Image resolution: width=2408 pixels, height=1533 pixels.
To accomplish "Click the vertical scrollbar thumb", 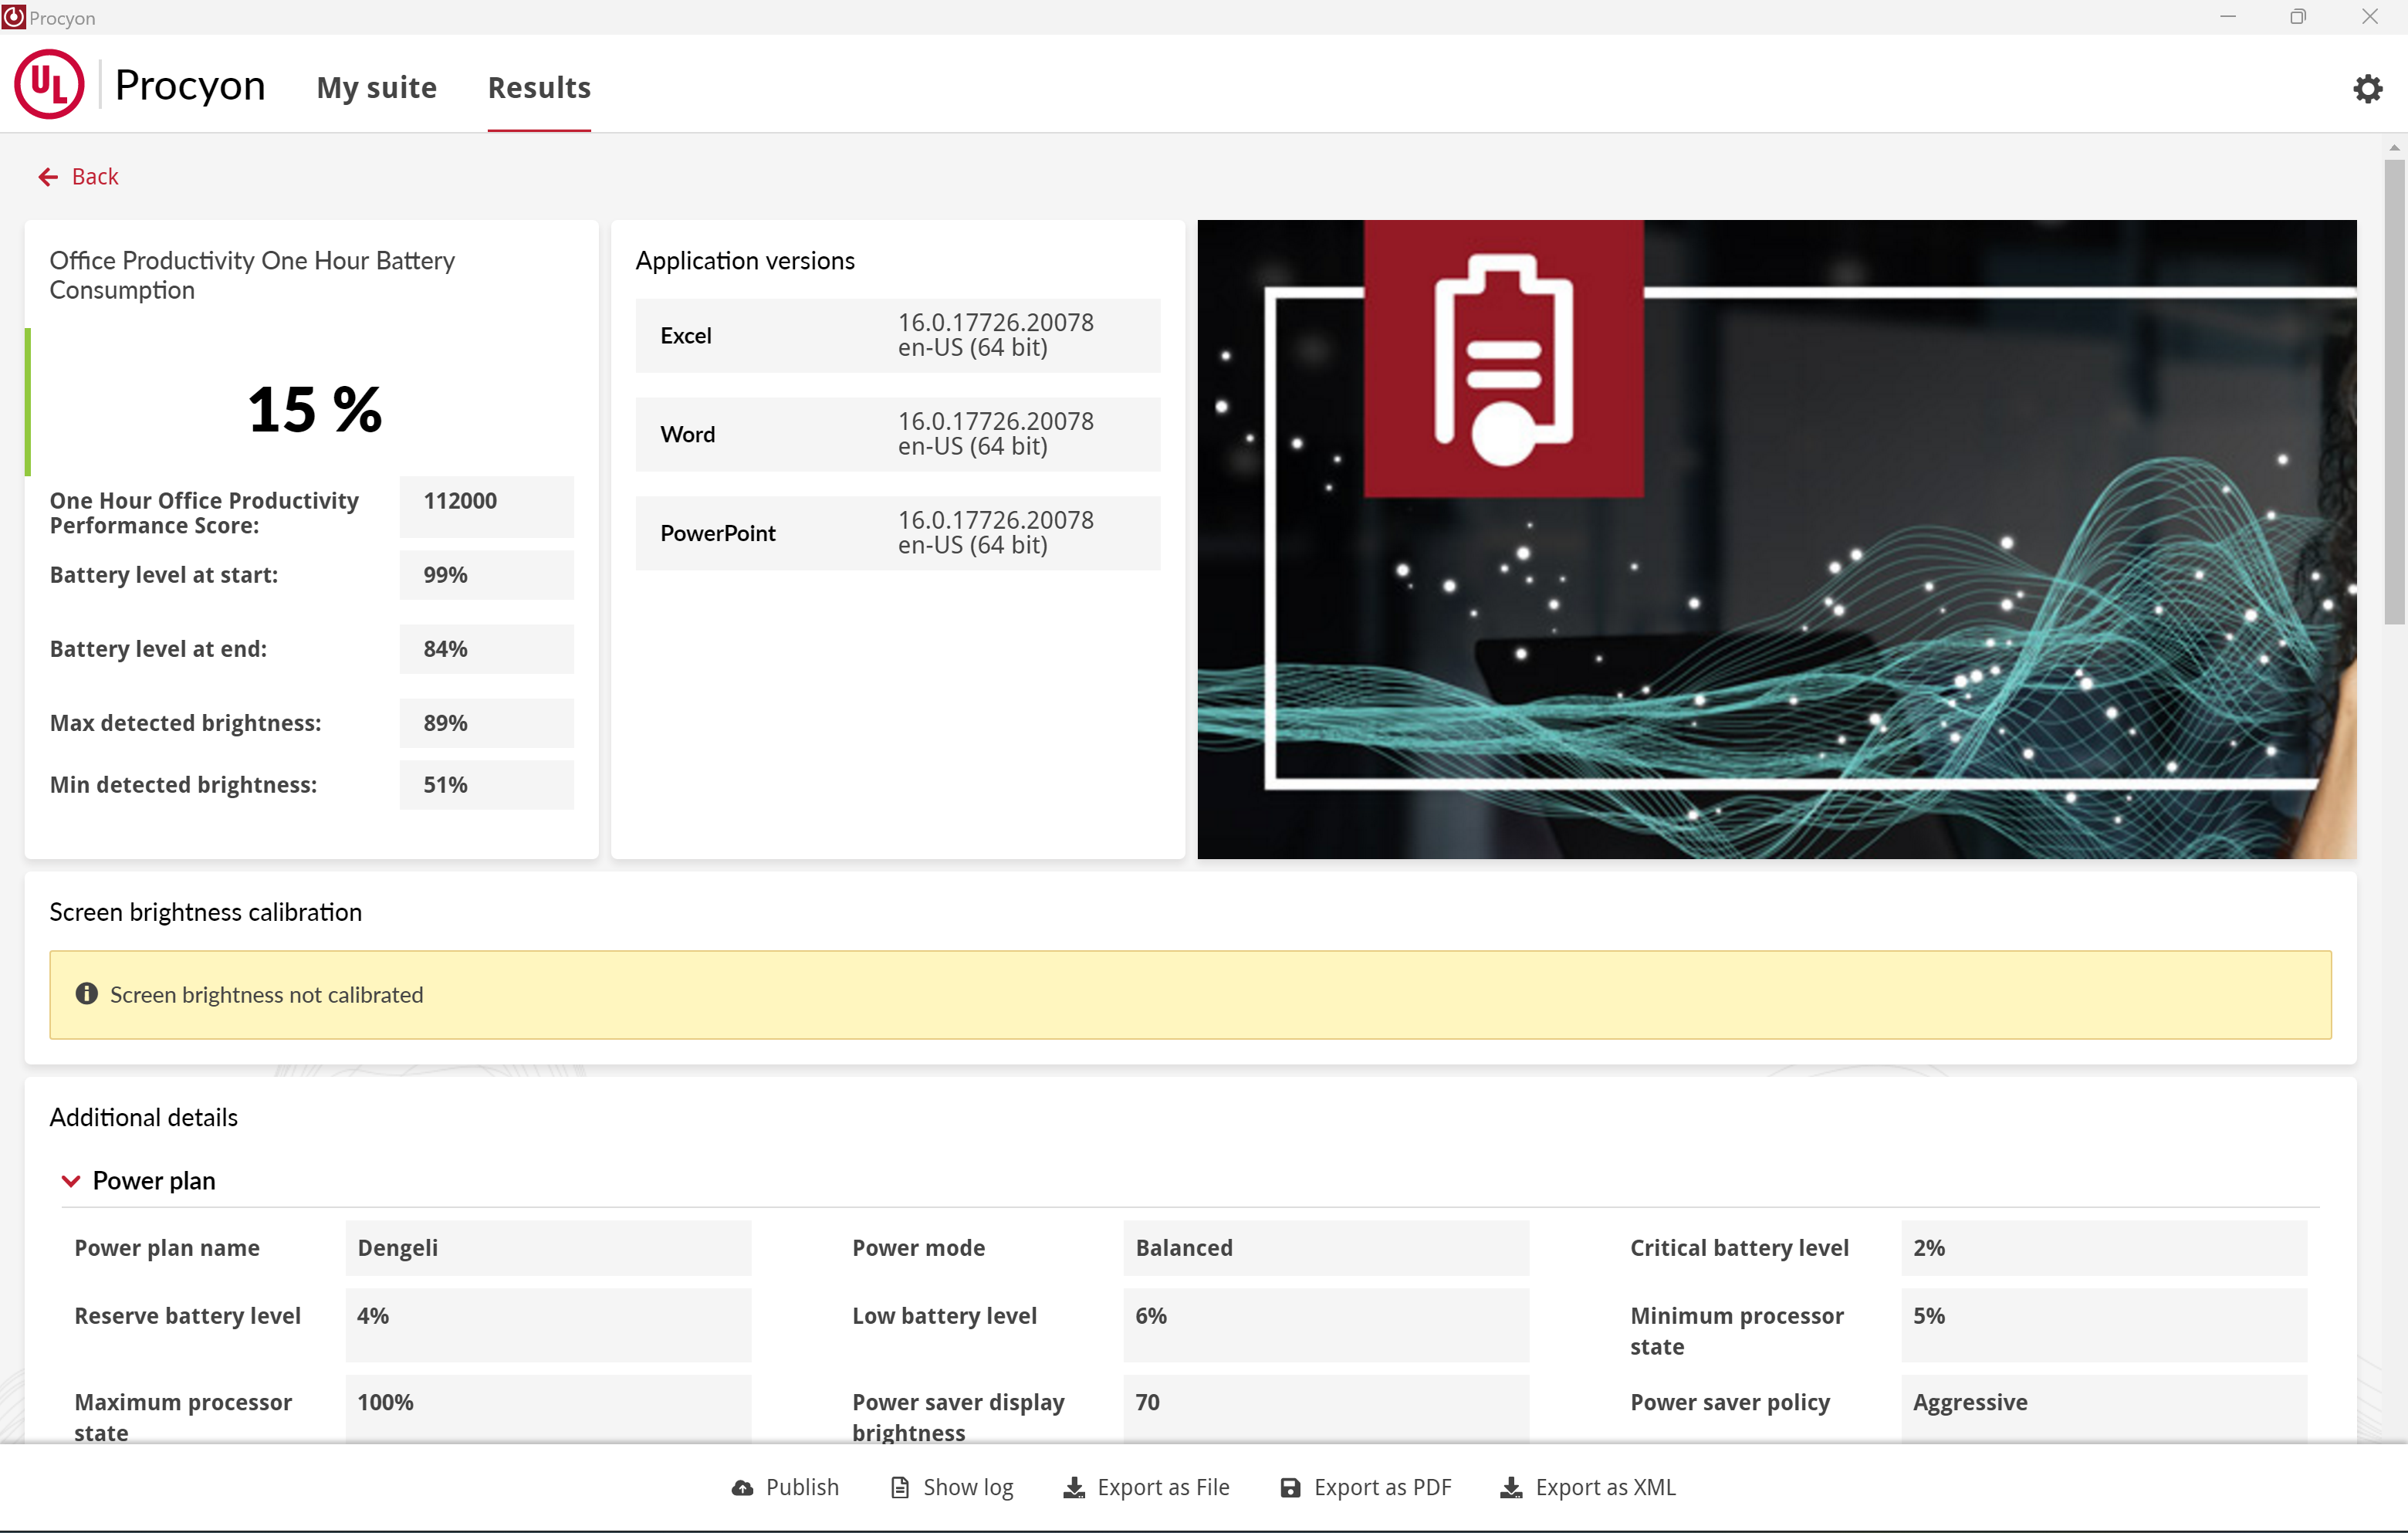I will point(2394,391).
